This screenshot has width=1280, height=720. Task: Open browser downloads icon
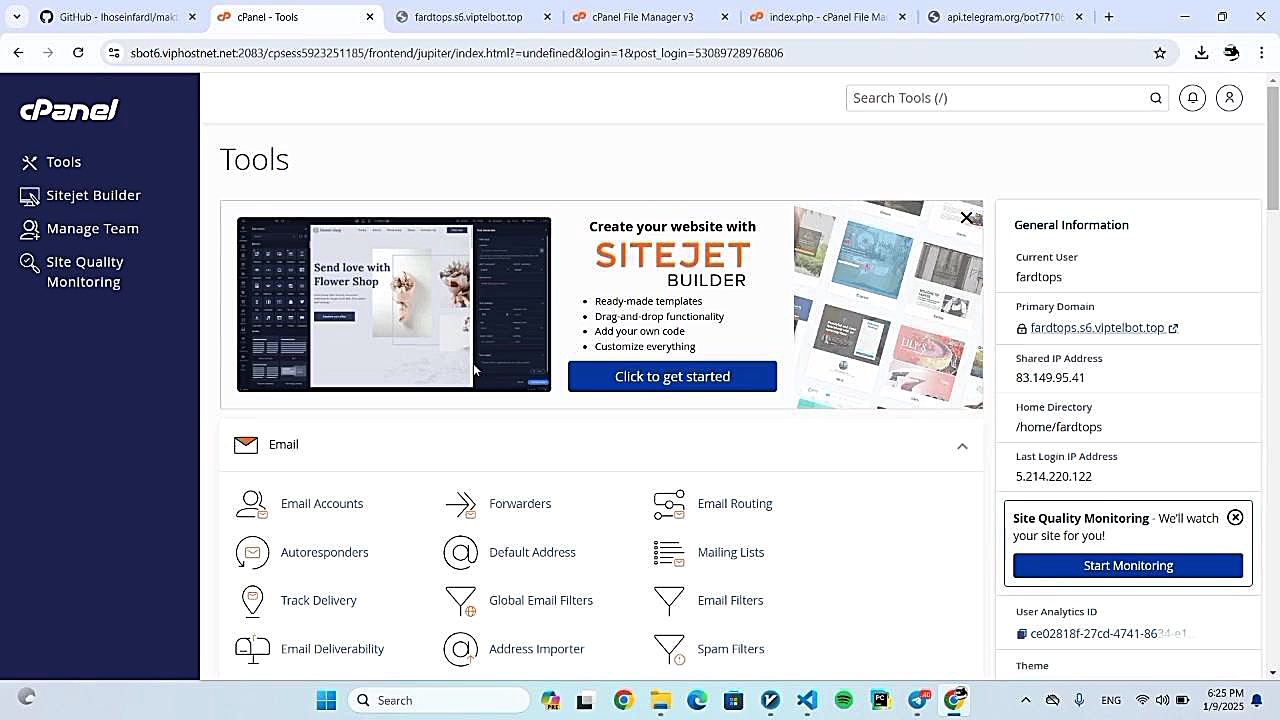click(1201, 53)
